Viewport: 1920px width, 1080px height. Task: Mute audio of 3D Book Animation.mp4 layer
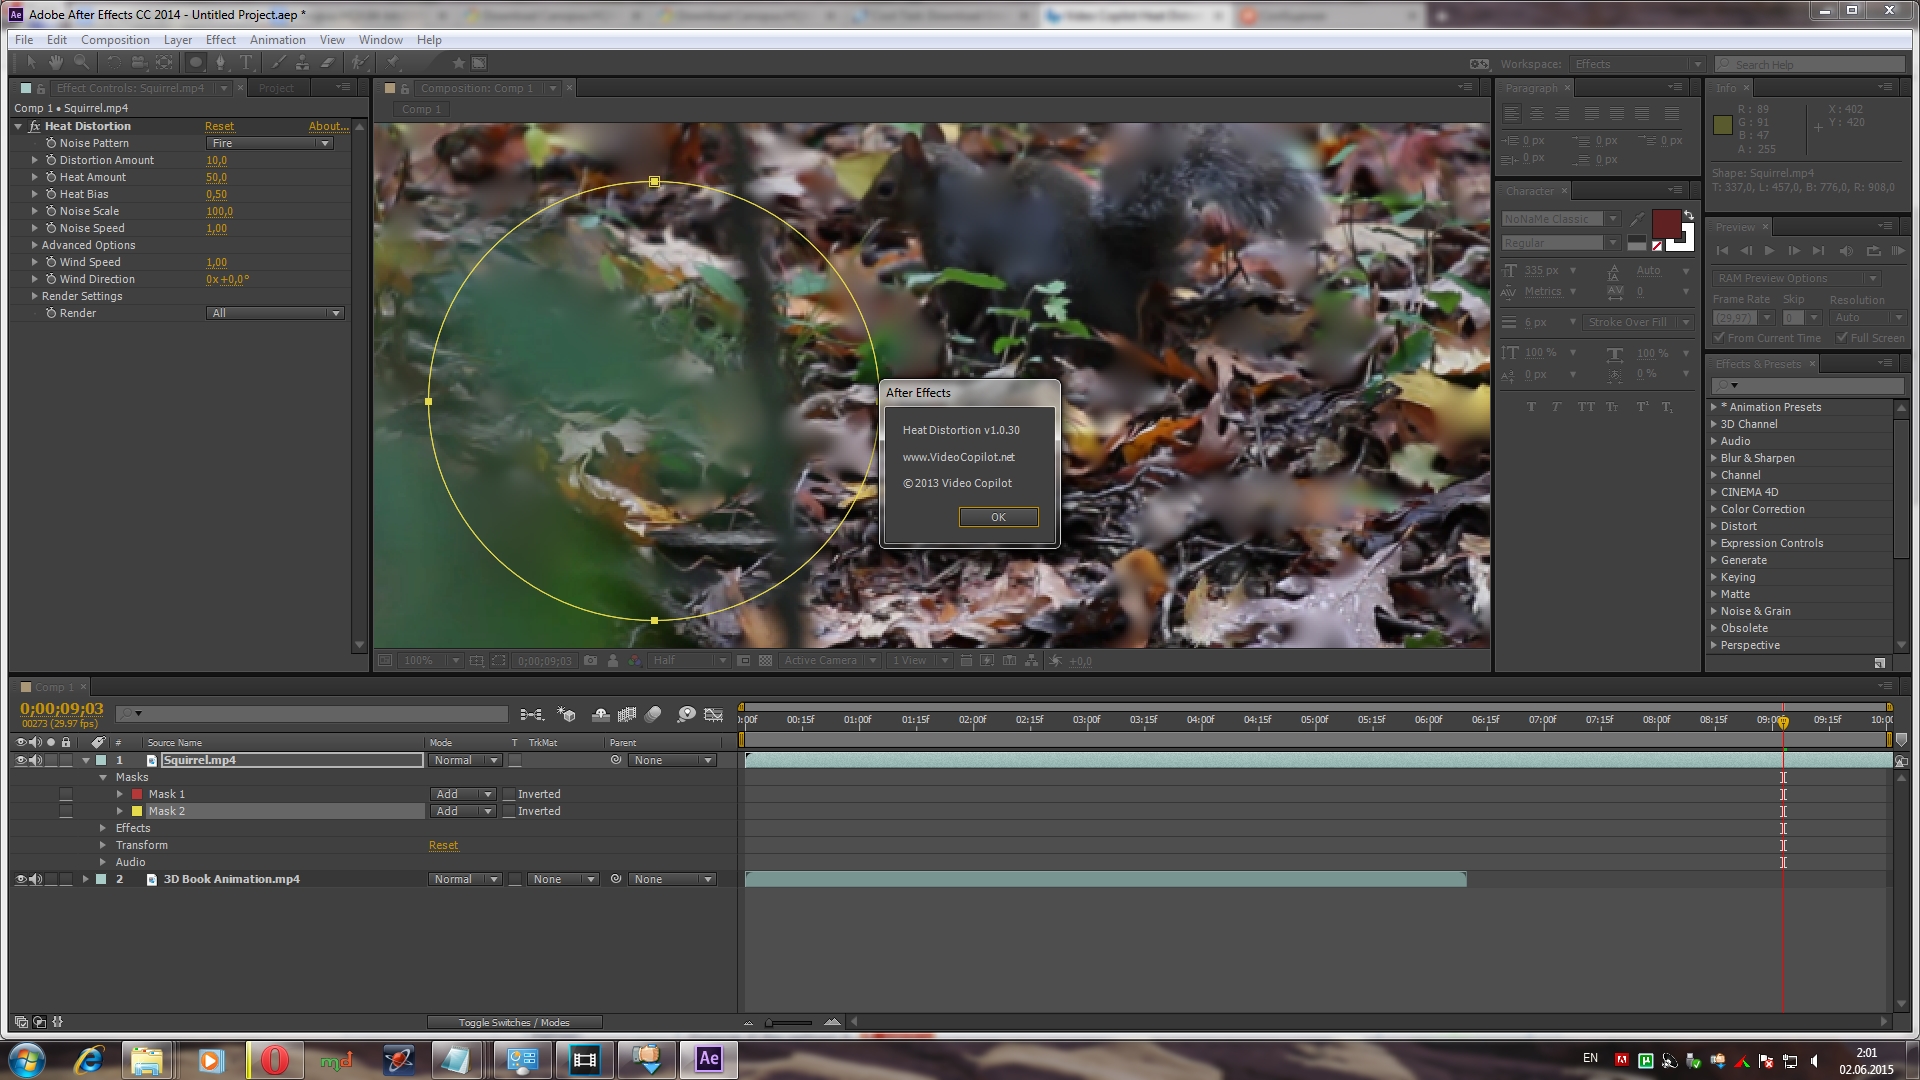[x=36, y=880]
